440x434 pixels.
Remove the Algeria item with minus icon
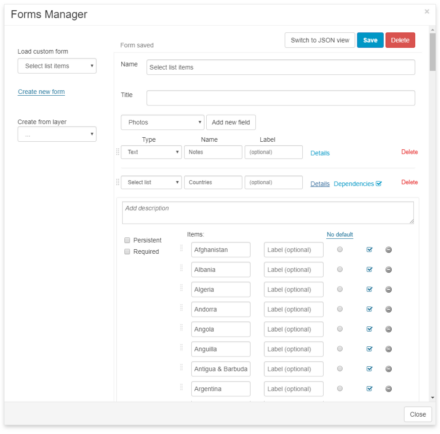388,289
